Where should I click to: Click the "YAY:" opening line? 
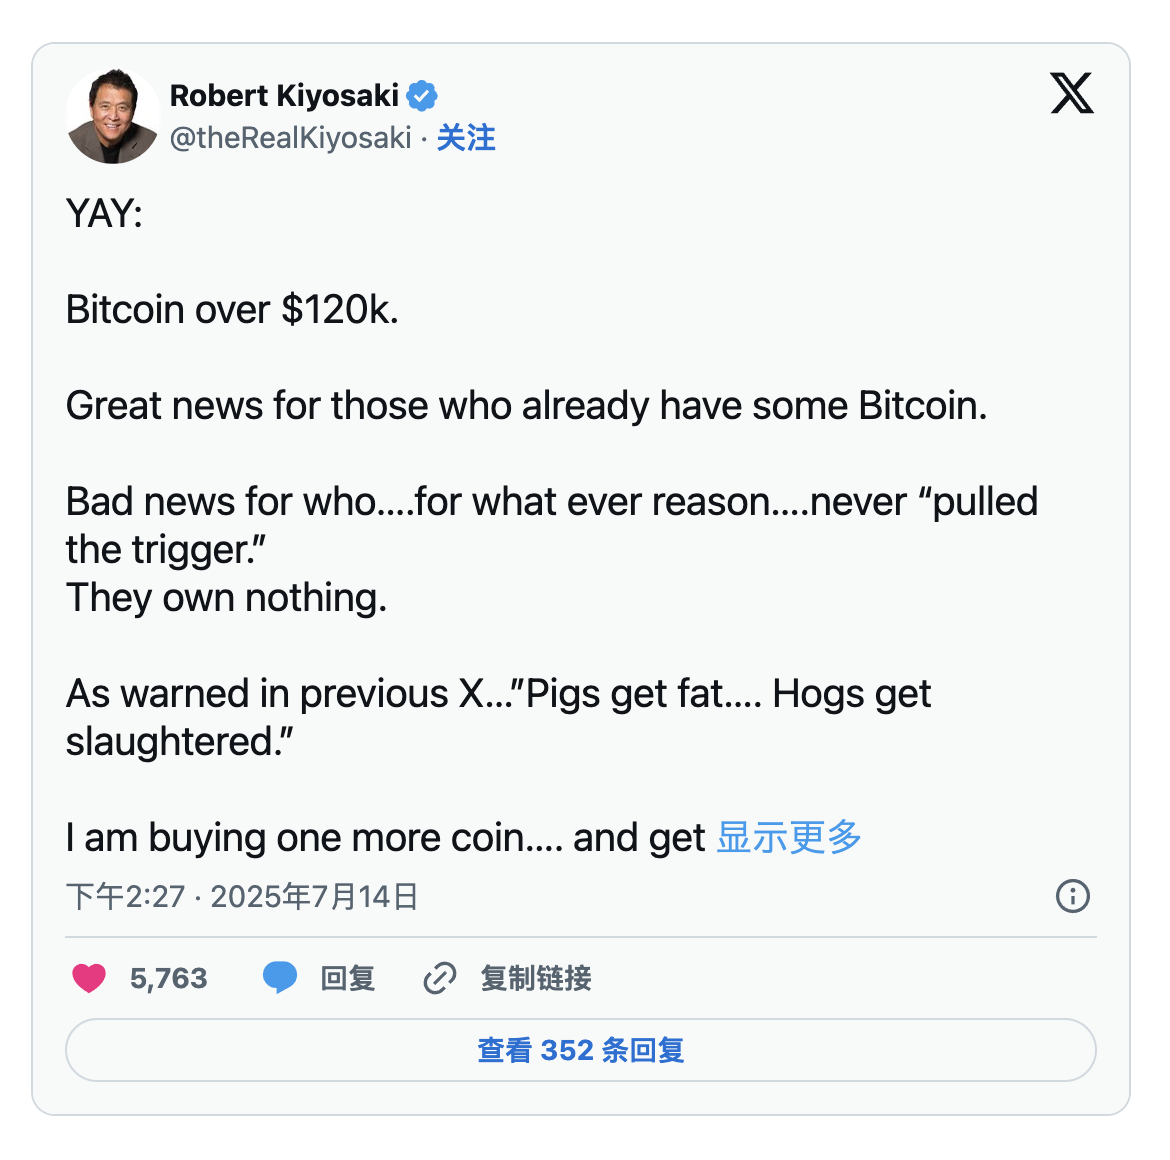(104, 214)
